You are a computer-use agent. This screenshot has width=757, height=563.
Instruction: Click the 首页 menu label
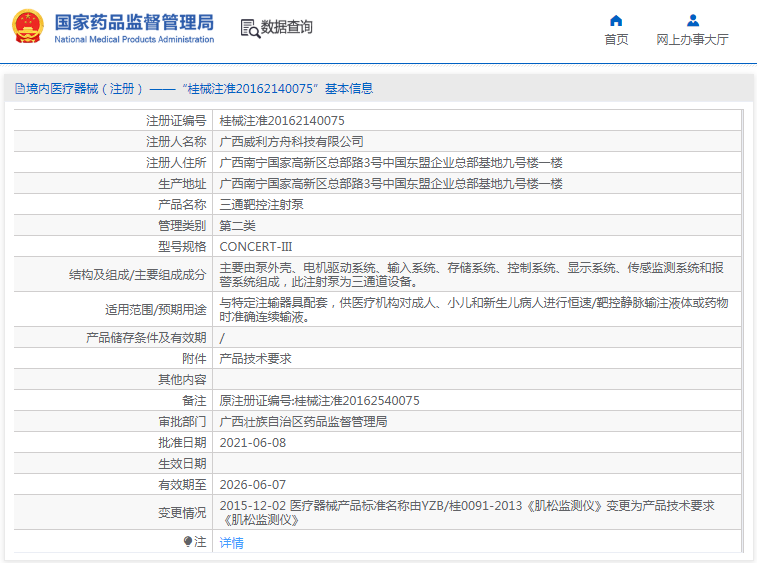point(616,40)
